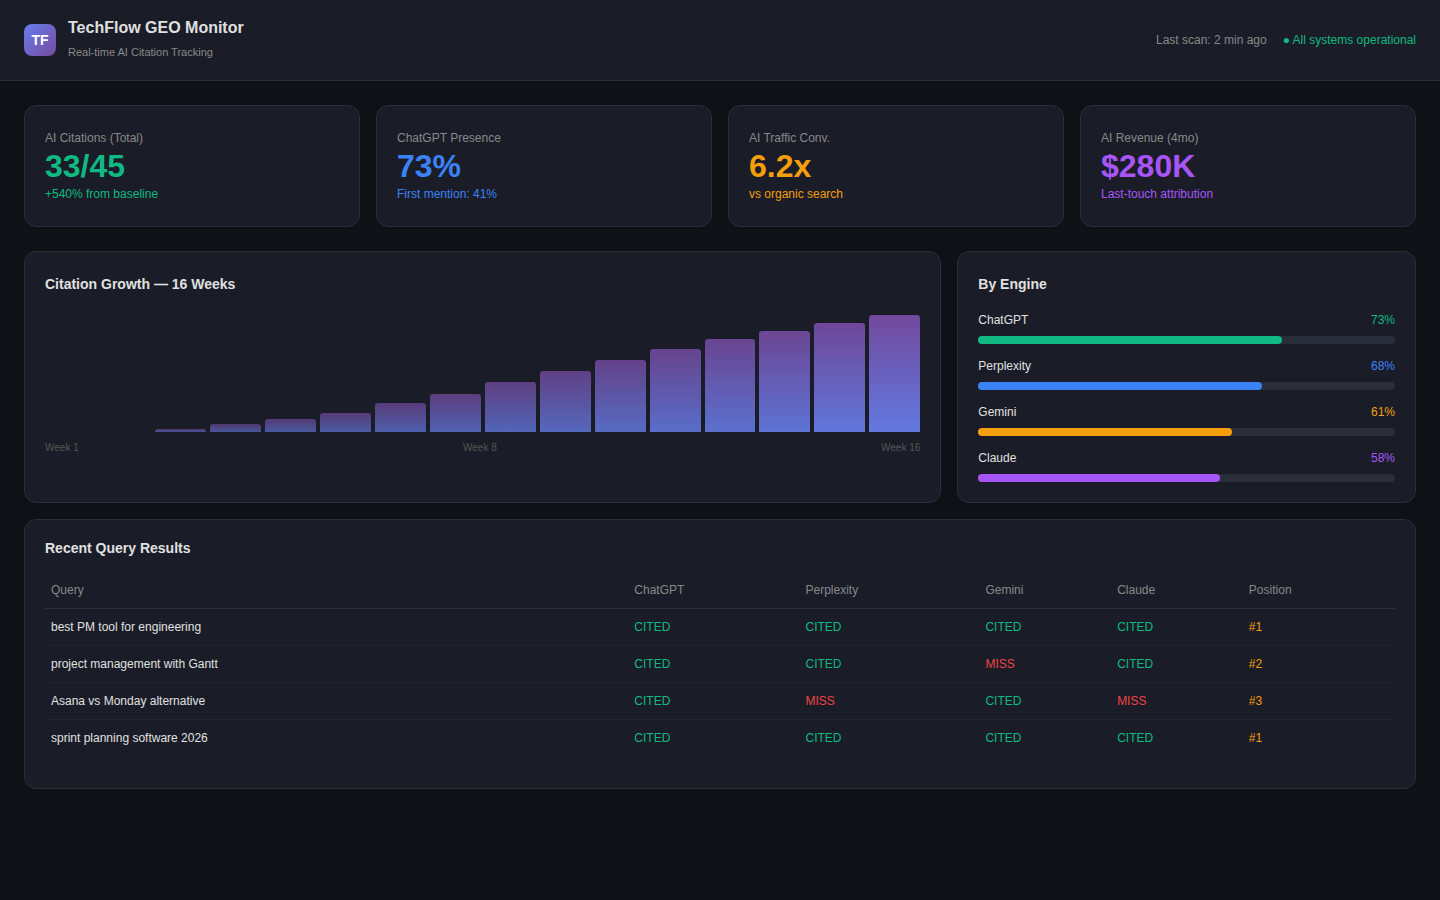Click the Claude 58% engine value
Image resolution: width=1440 pixels, height=900 pixels.
tap(1383, 458)
